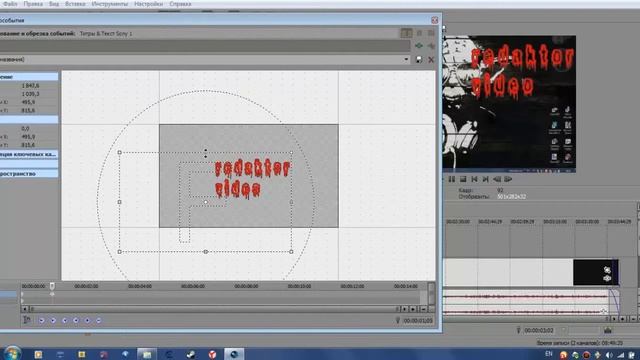This screenshot has width=640, height=360.
Task: Click the green plug-in chain icon
Action: coord(419,46)
